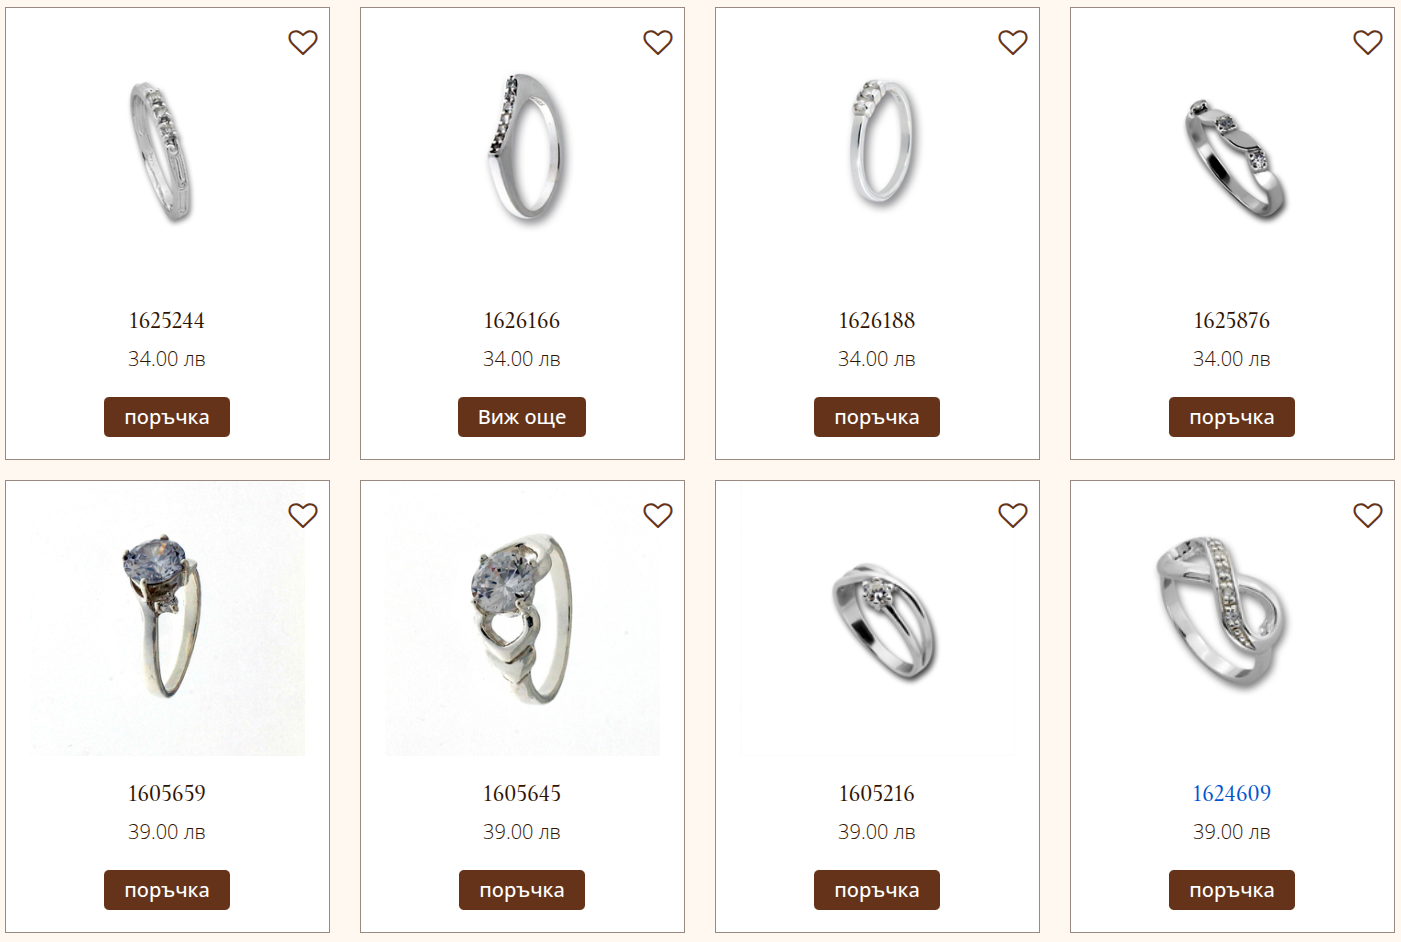
Task: Add ring 1605216 to wishlist heart
Action: pos(1013,515)
